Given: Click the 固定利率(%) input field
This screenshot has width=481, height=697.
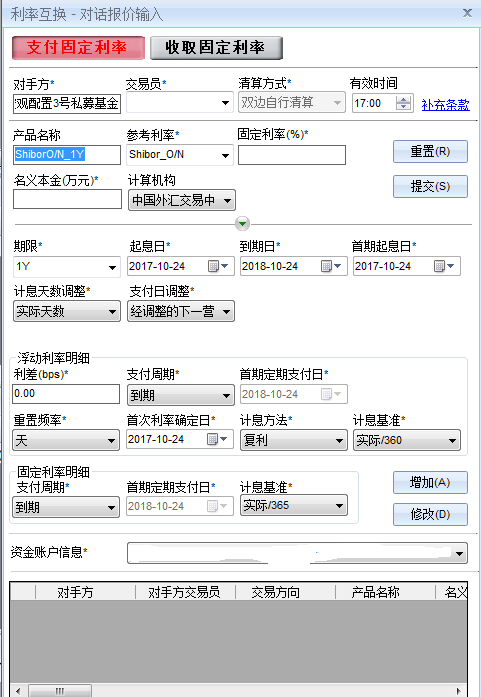Looking at the screenshot, I should click(x=292, y=155).
